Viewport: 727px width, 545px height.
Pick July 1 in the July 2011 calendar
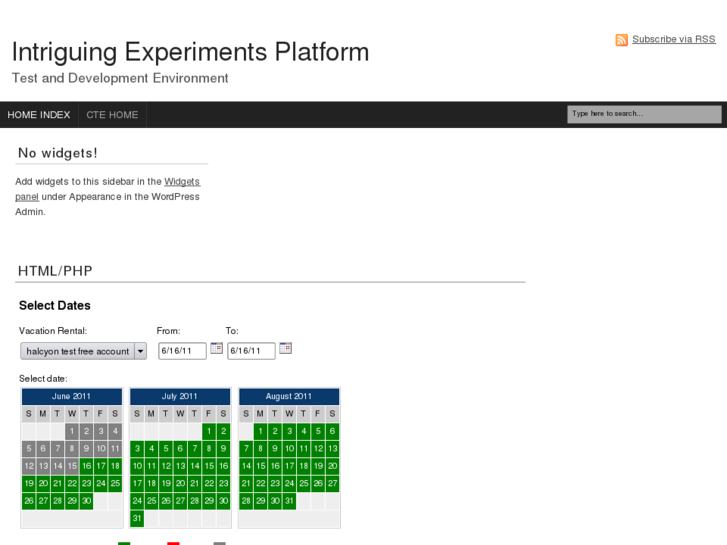209,431
